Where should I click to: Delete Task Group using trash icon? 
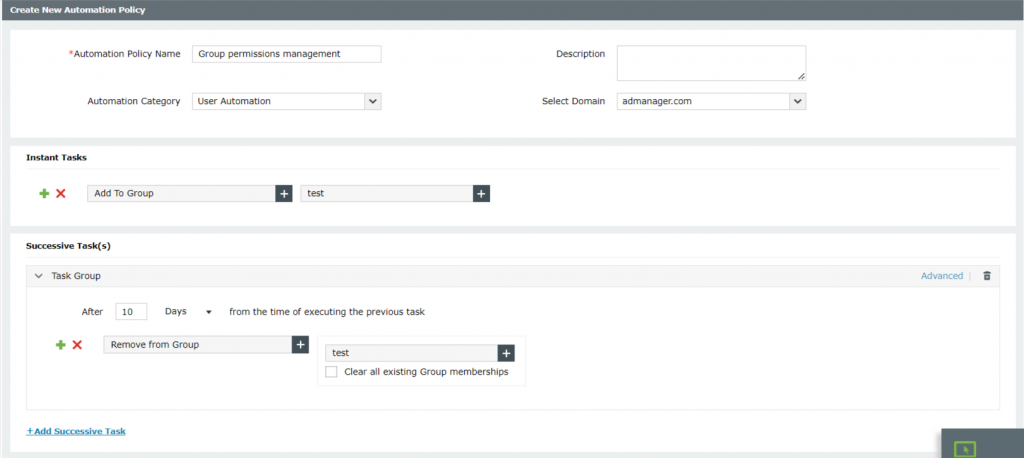987,276
